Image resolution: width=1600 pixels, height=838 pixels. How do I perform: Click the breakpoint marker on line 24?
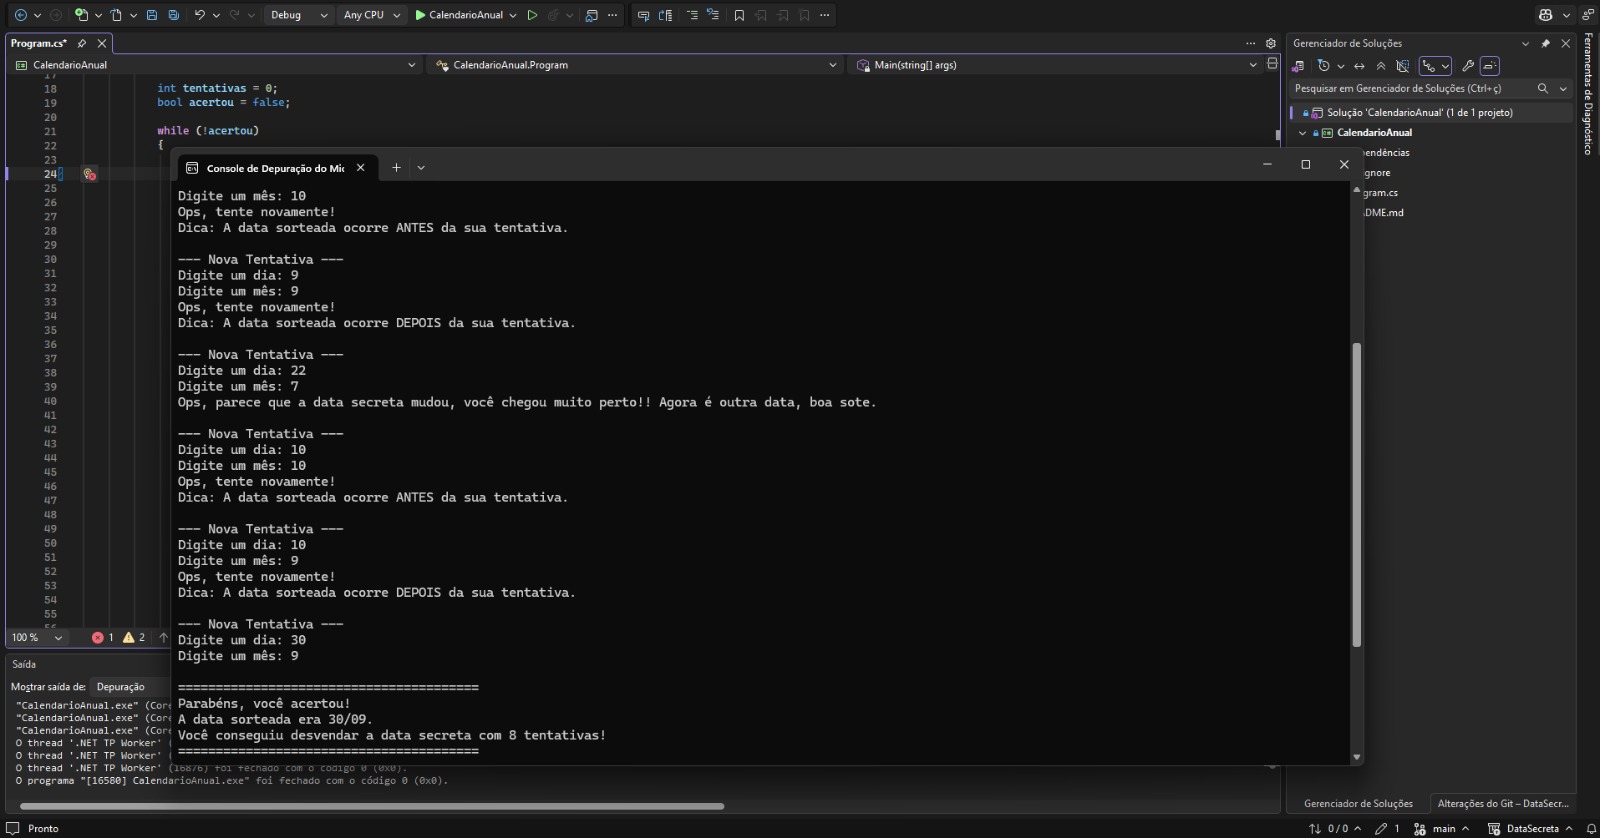click(x=89, y=174)
